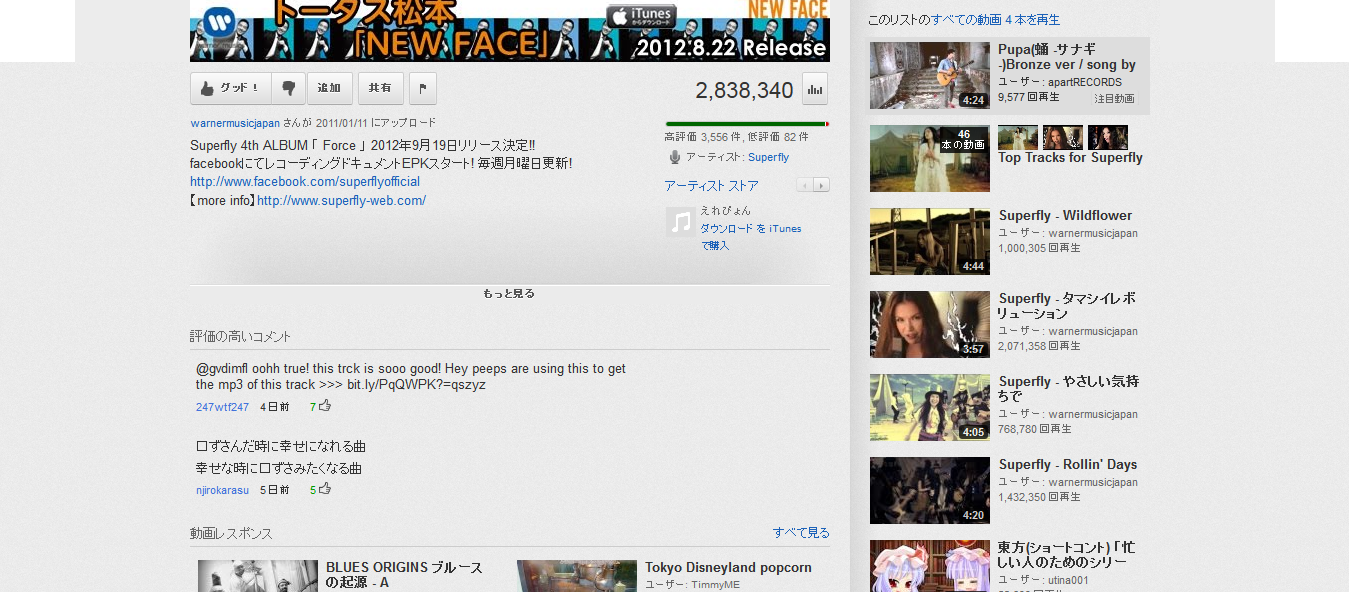Show video statistics bar chart icon
Image resolution: width=1349 pixels, height=592 pixels.
click(x=815, y=89)
